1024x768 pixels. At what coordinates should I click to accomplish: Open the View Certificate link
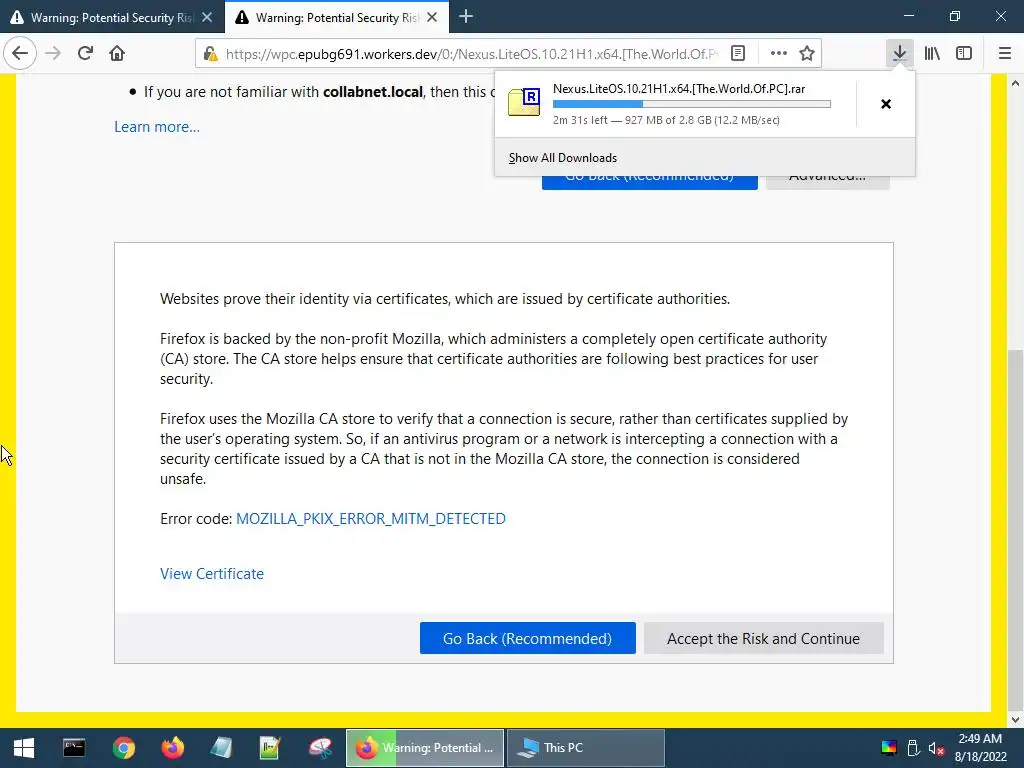point(212,573)
